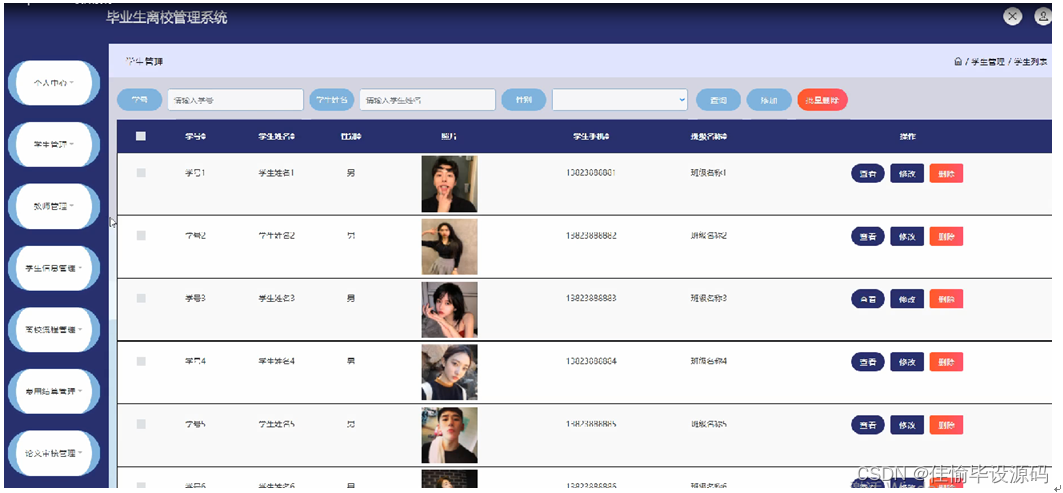Open the photo thumbnail of 学生姓名3

(x=449, y=310)
